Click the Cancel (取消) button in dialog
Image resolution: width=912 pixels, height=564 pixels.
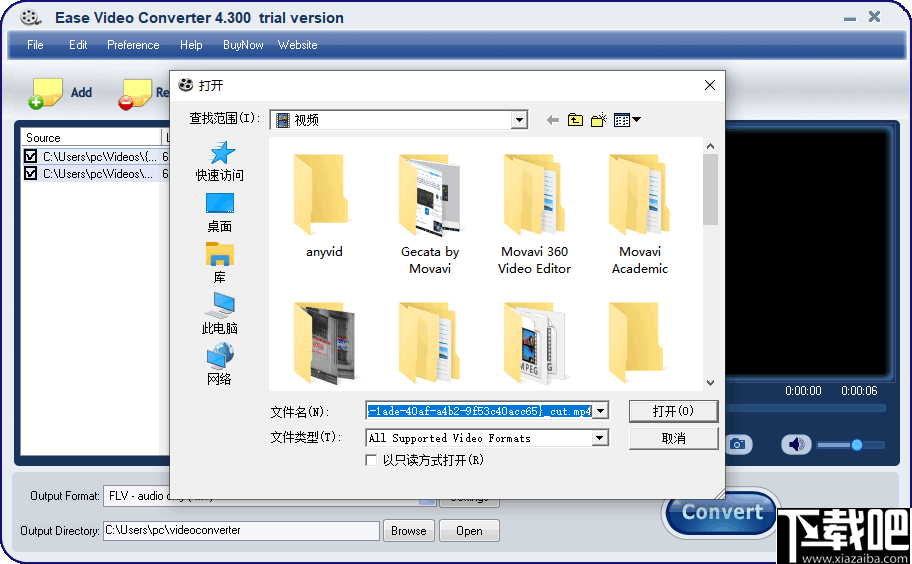[674, 438]
